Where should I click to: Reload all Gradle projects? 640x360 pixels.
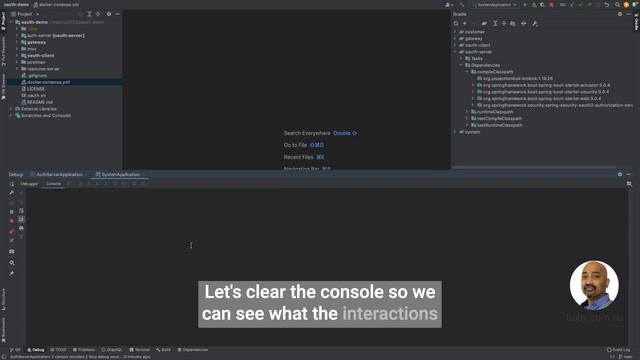(x=456, y=24)
